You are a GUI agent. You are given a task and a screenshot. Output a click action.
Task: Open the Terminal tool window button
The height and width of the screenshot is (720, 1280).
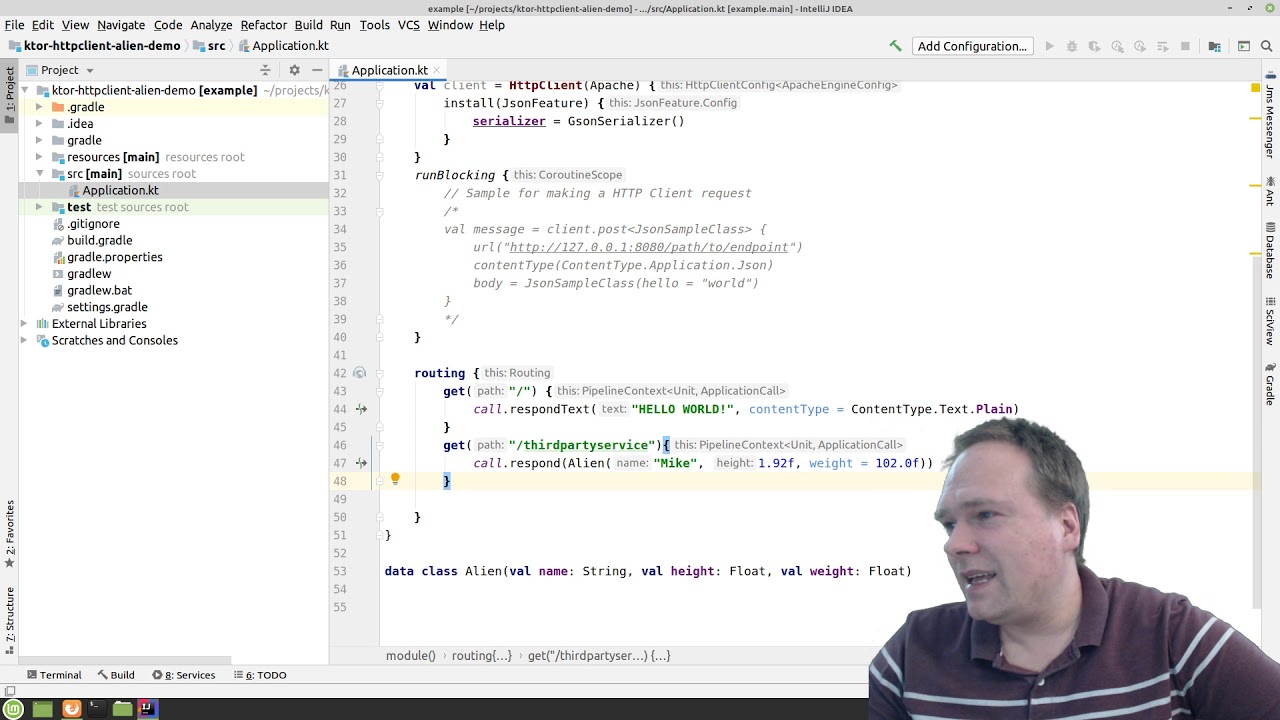click(x=54, y=675)
